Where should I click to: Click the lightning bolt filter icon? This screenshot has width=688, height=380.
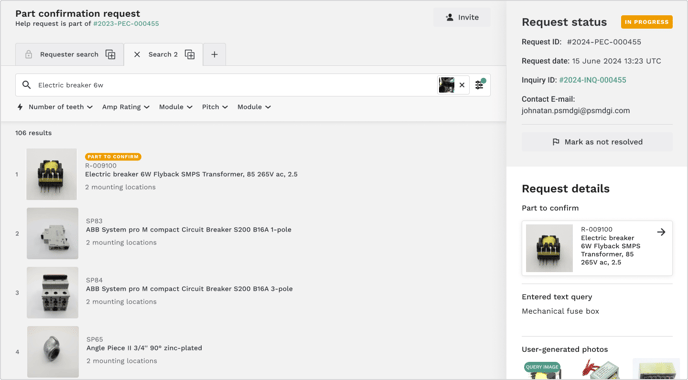click(20, 107)
